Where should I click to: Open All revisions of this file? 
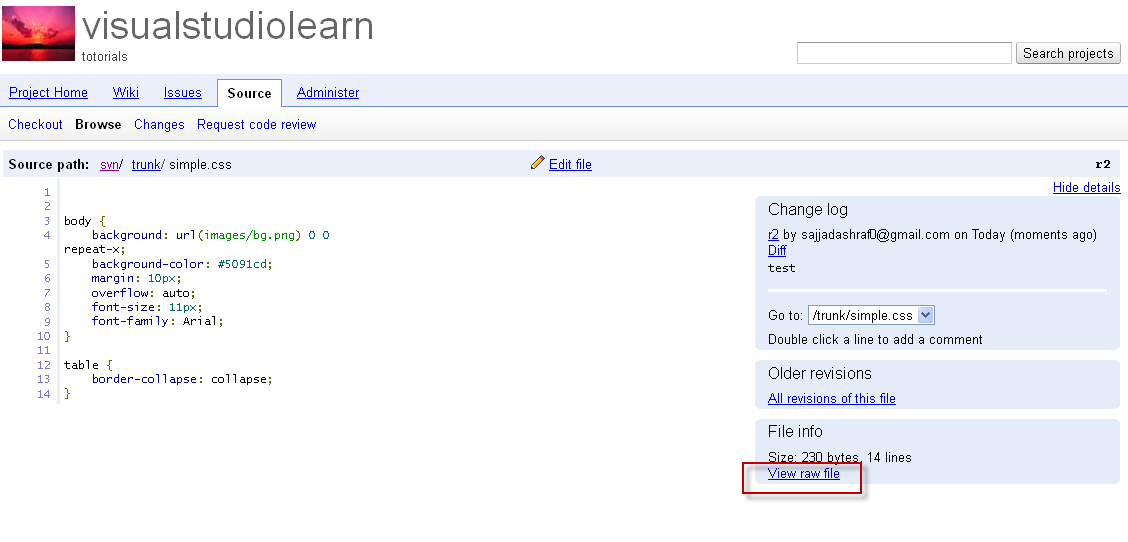coord(832,399)
